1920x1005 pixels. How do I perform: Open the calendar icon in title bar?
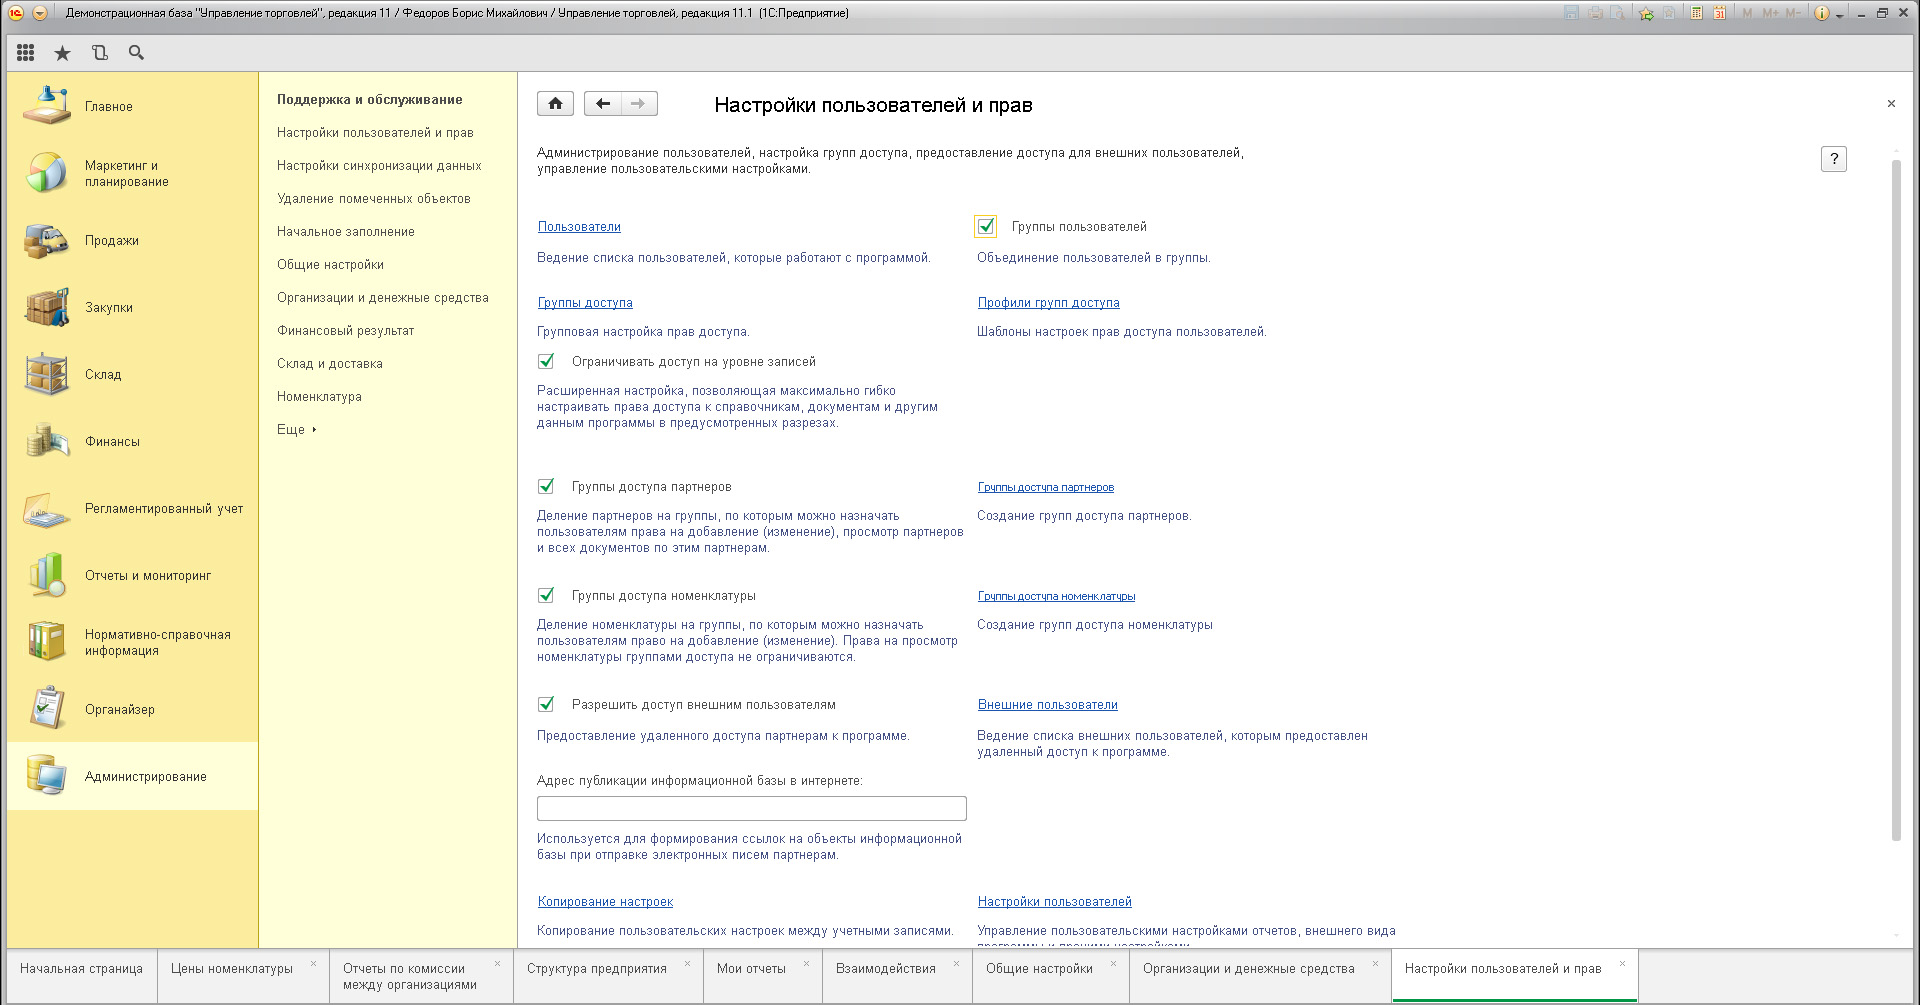tap(1720, 13)
